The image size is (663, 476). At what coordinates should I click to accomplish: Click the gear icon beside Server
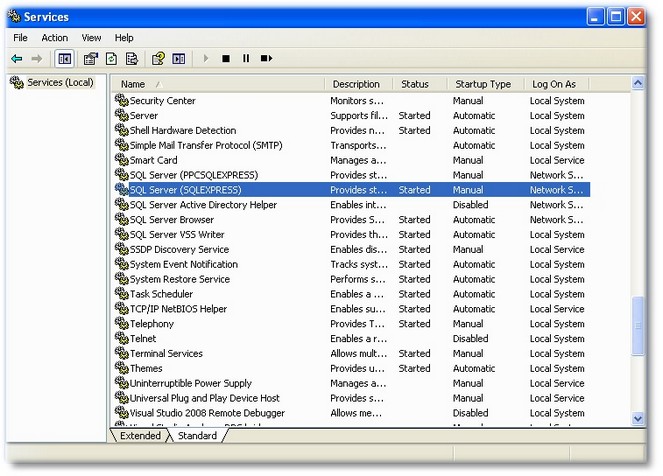tap(122, 115)
